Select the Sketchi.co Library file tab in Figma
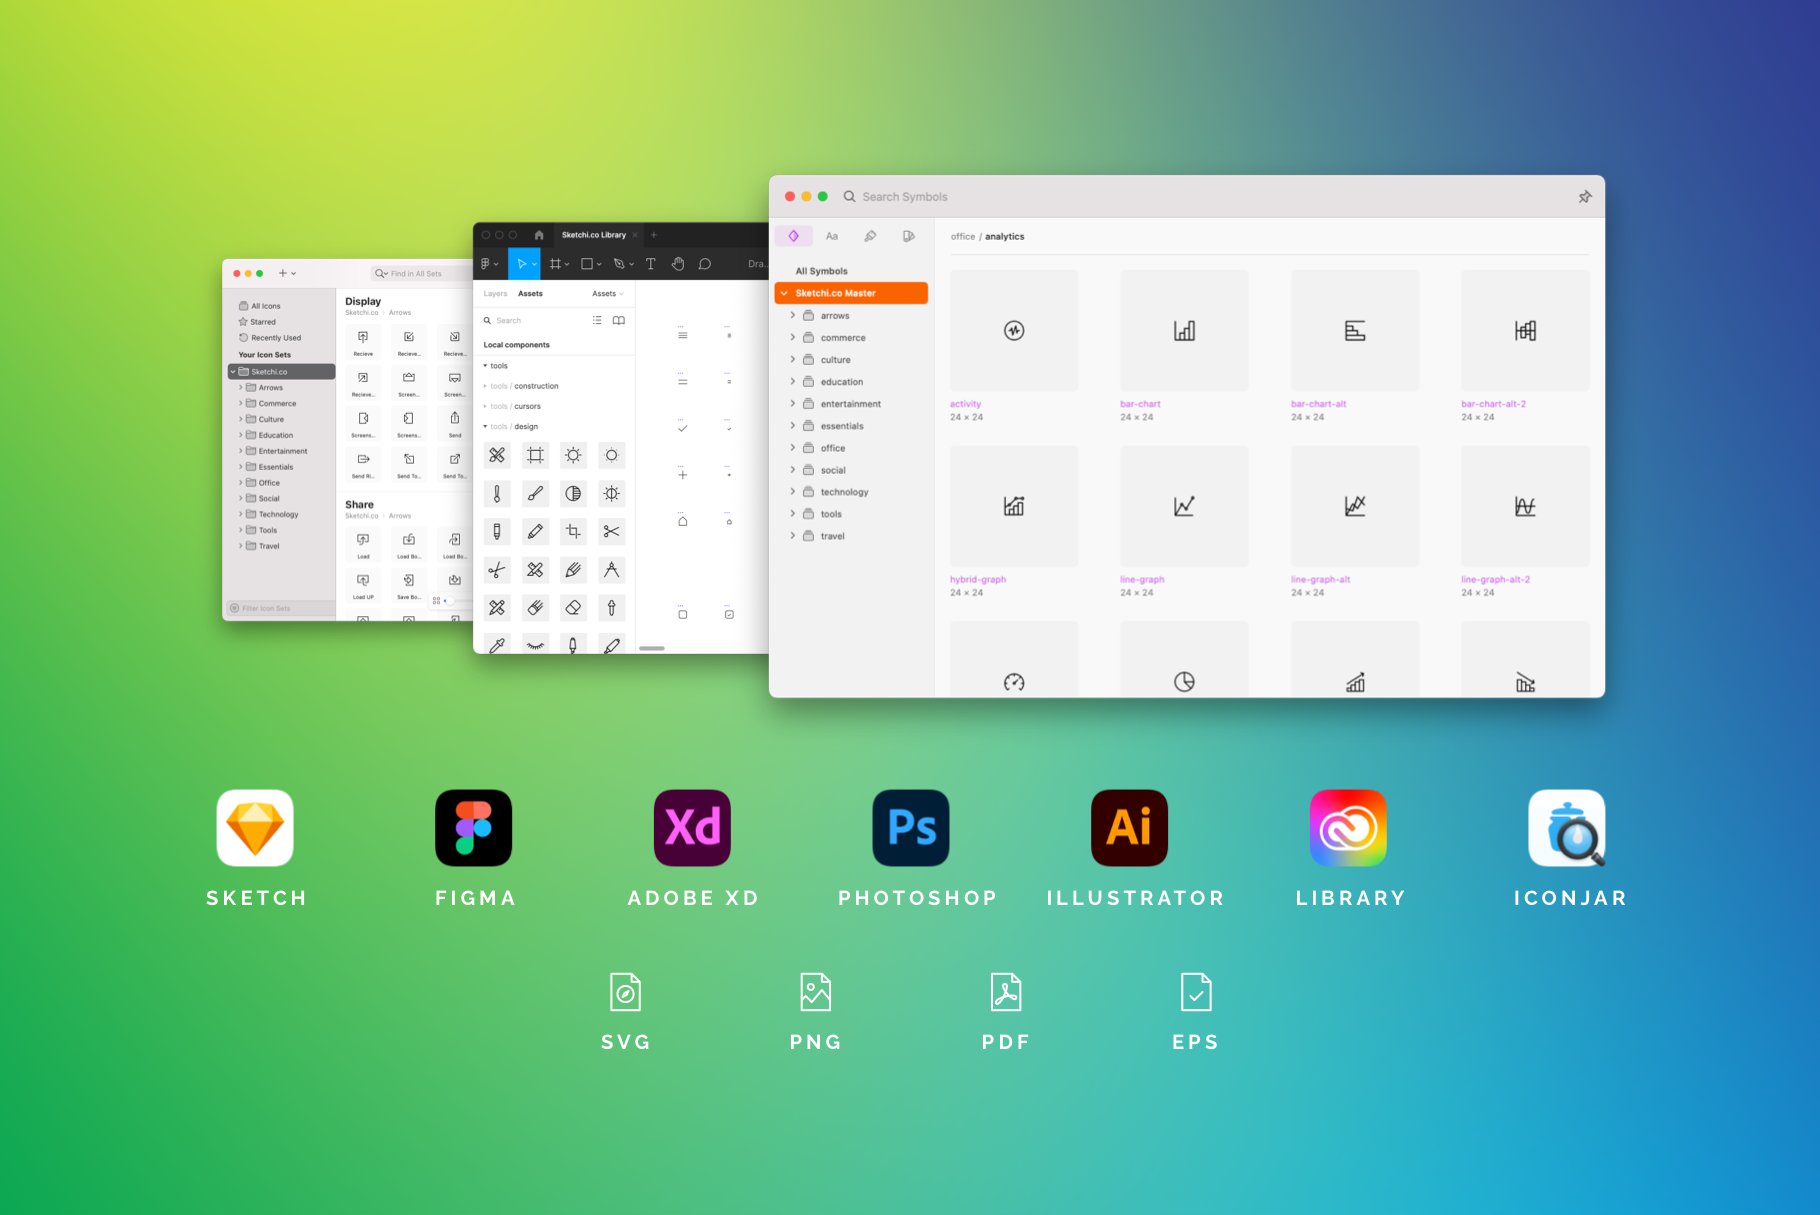Image resolution: width=1820 pixels, height=1215 pixels. [x=594, y=235]
